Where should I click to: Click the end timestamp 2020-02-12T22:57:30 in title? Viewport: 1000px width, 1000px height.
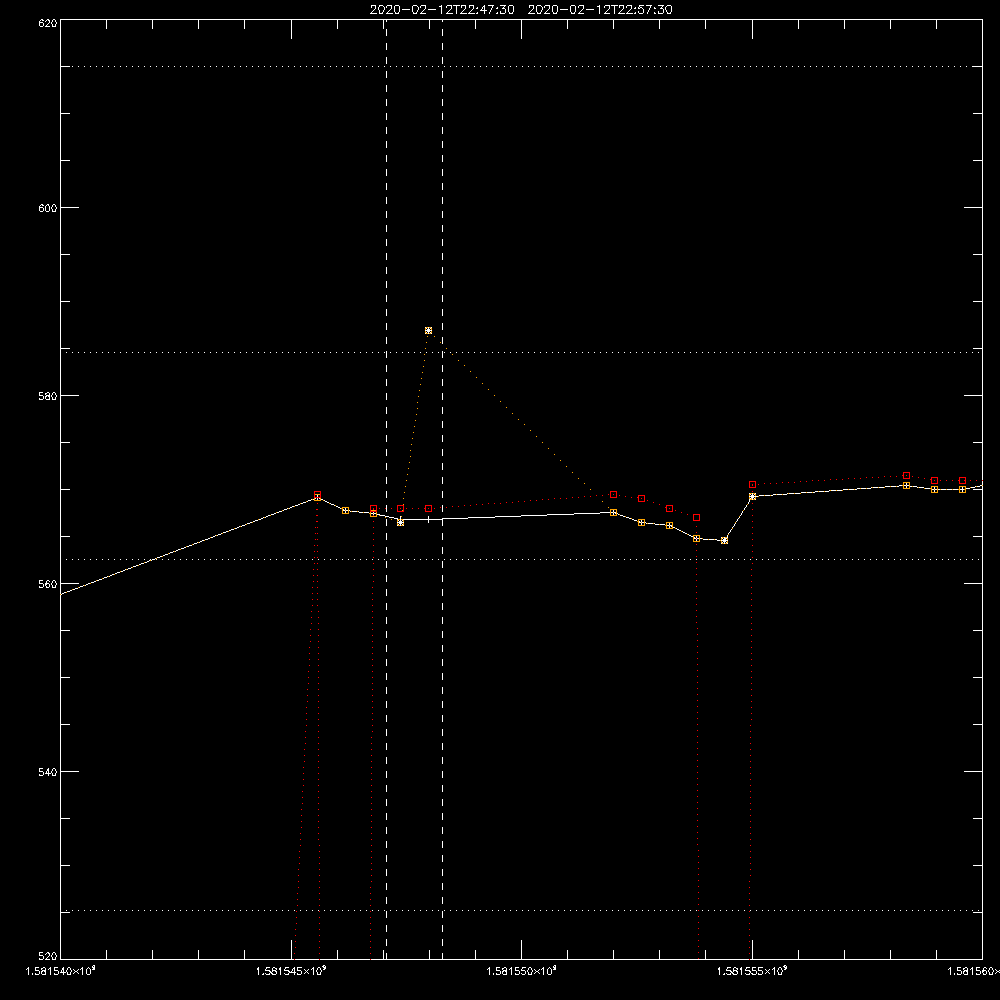[x=600, y=10]
